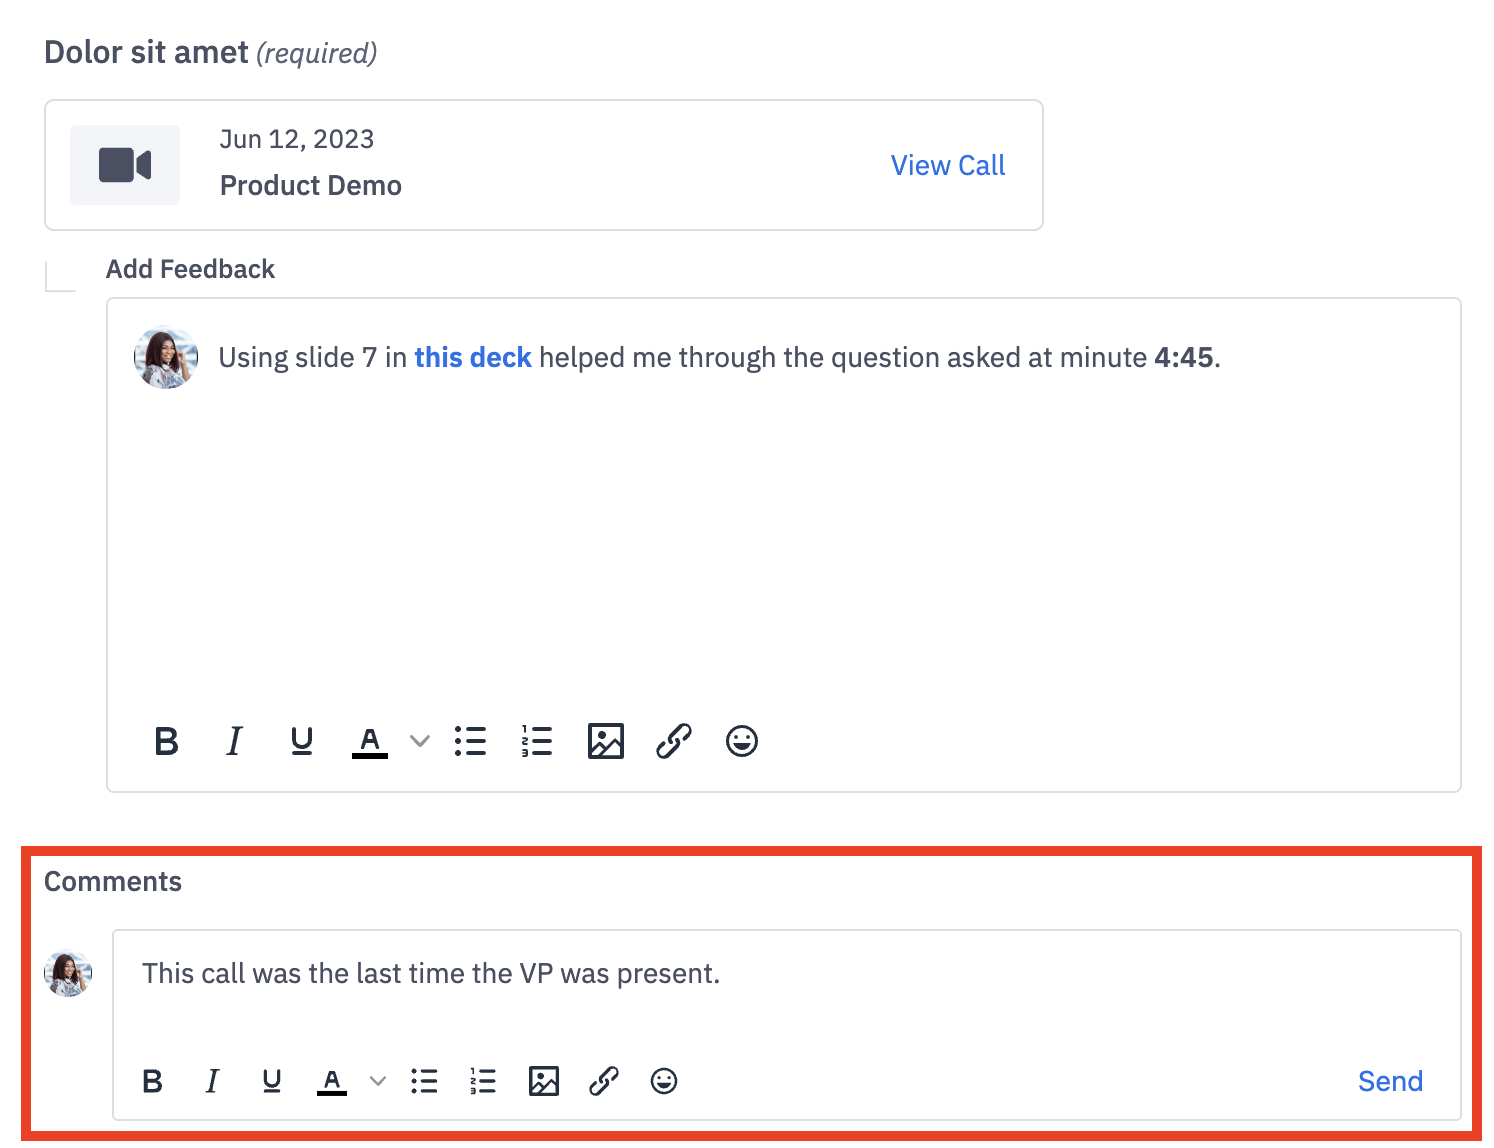Add a hyperlink in the feedback editor
Viewport: 1494px width, 1148px height.
click(x=674, y=741)
